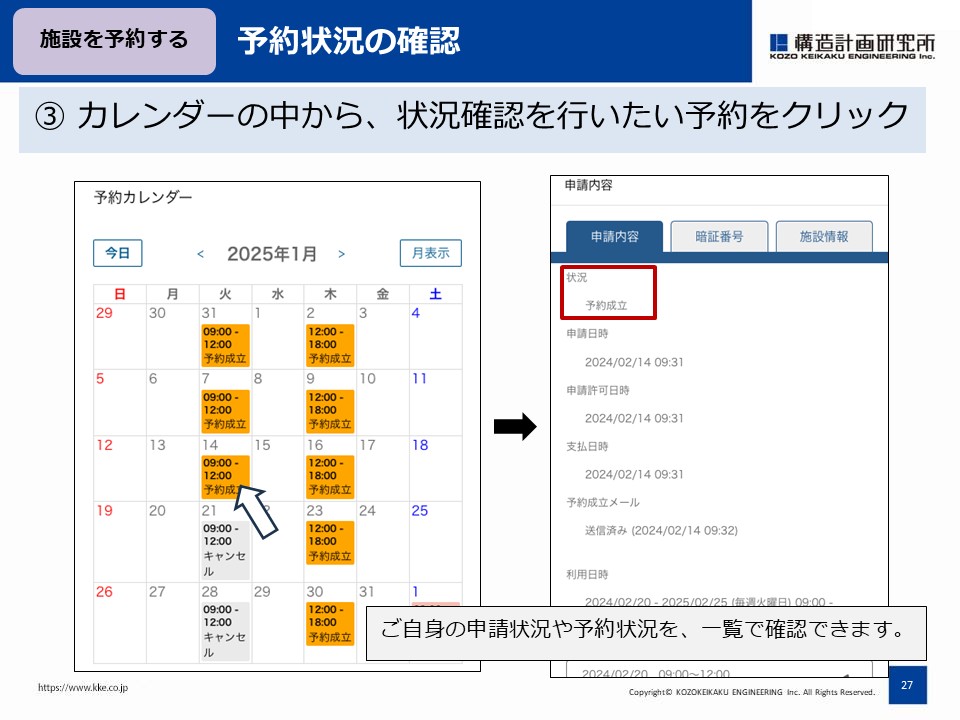
Task: Open the cancelled booking on the 28th
Action: [225, 630]
